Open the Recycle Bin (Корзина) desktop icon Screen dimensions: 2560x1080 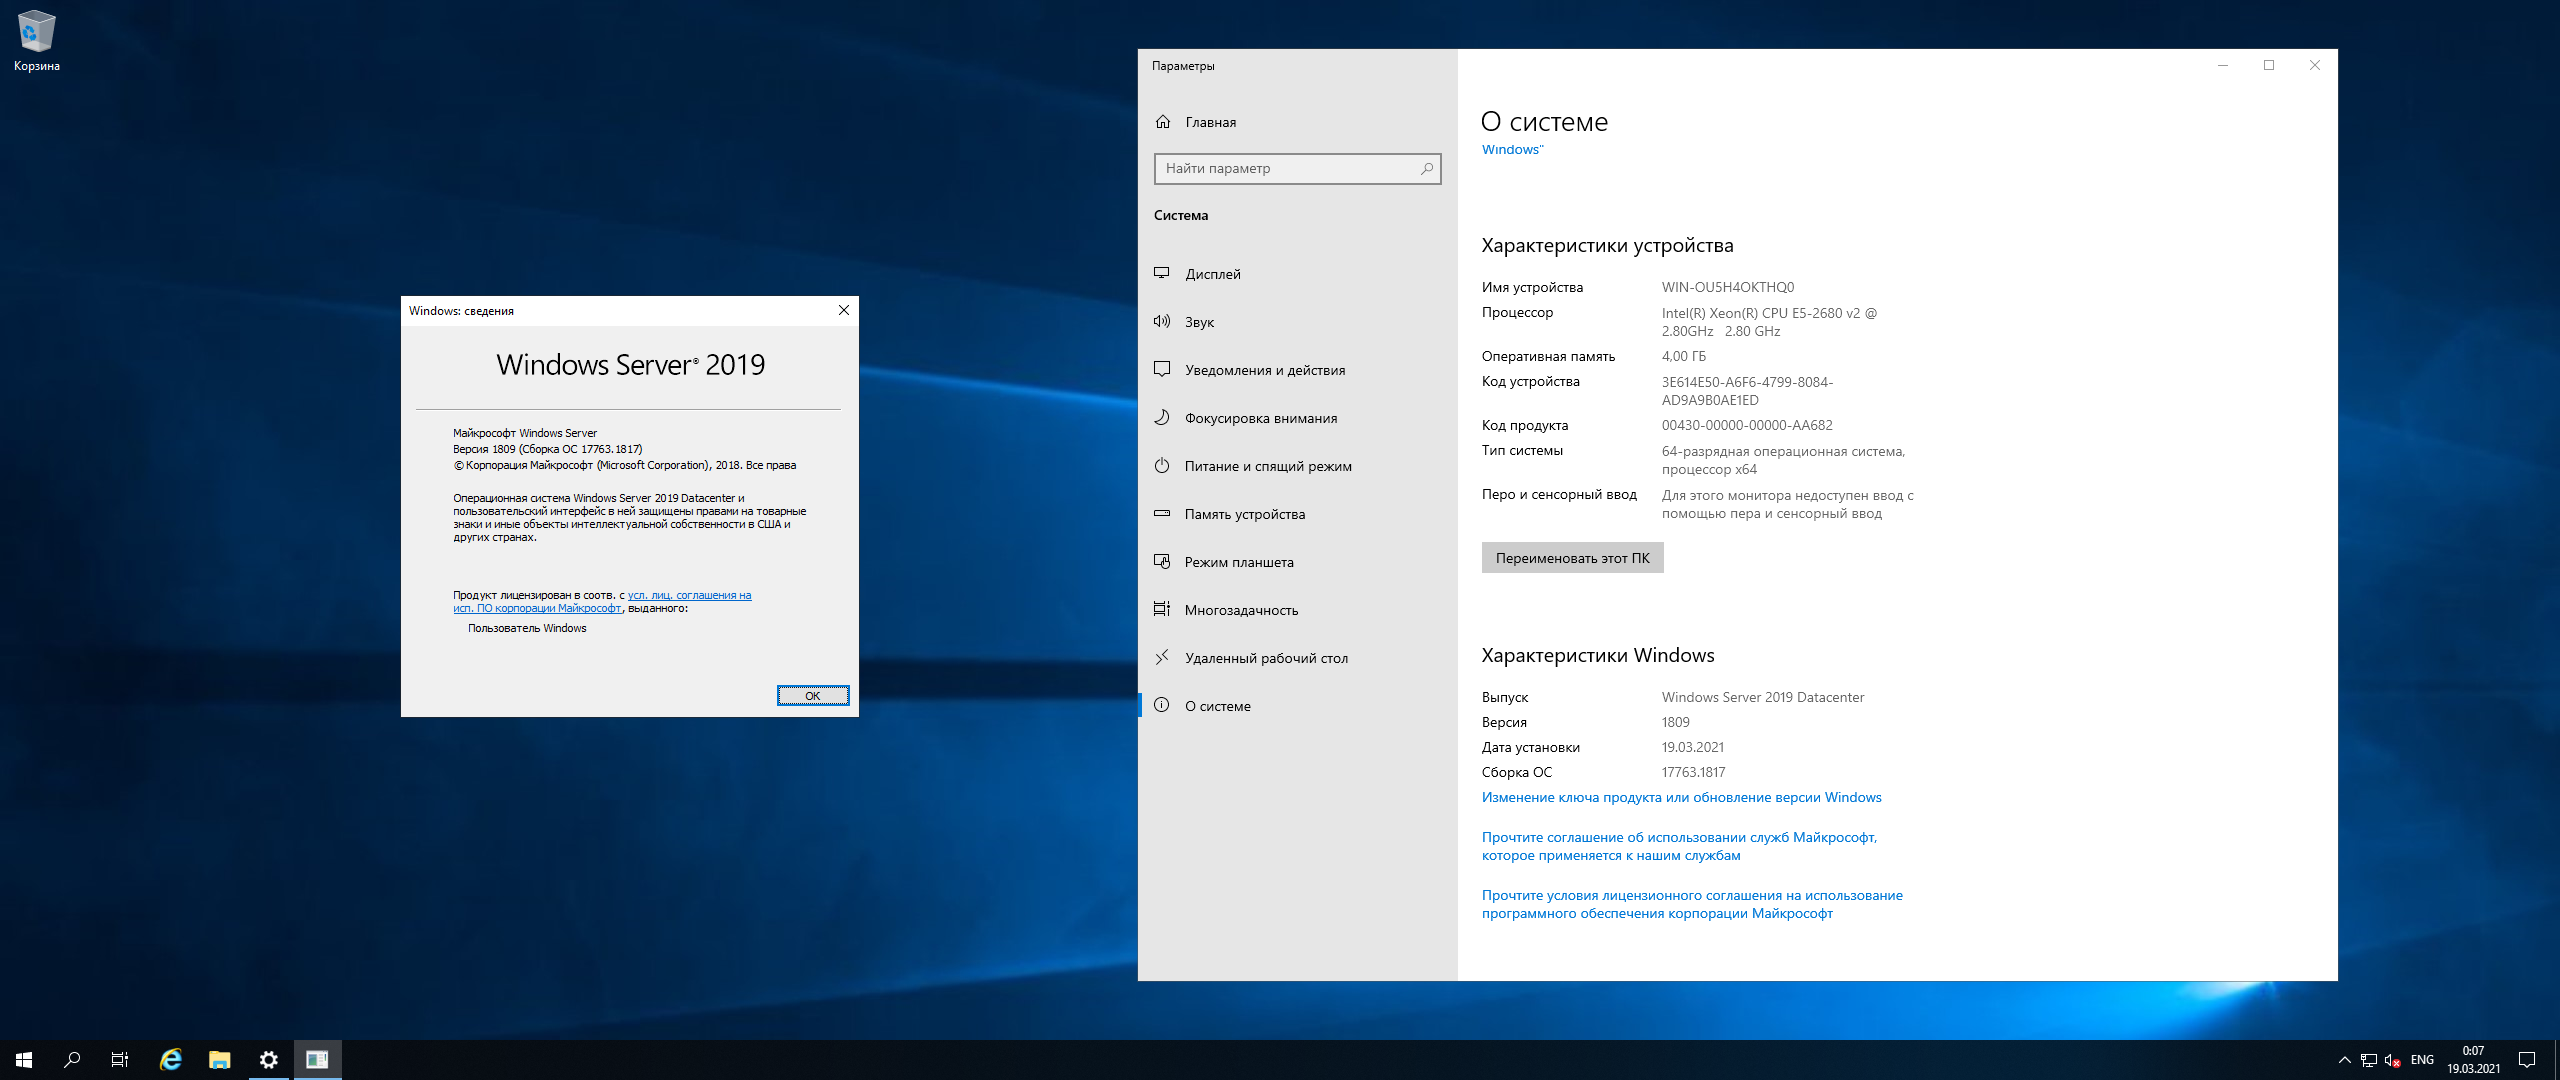point(37,40)
